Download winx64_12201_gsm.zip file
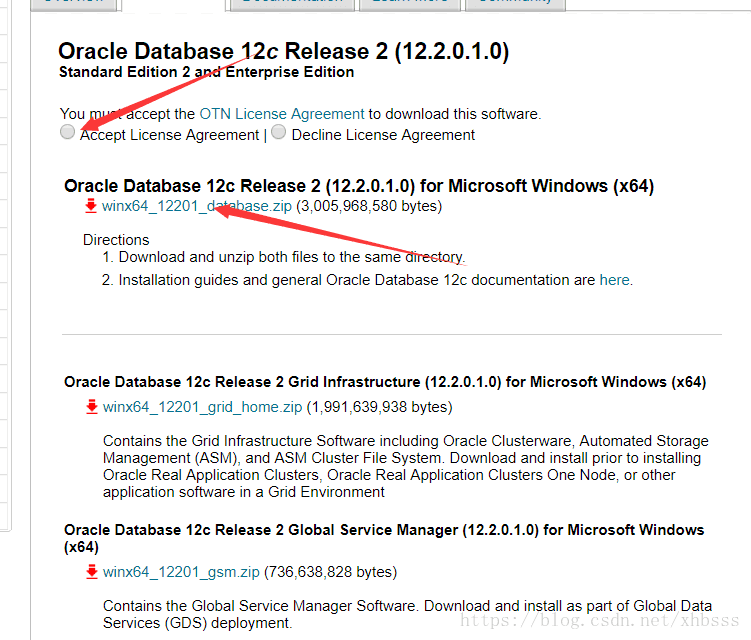This screenshot has width=751, height=640. click(181, 571)
